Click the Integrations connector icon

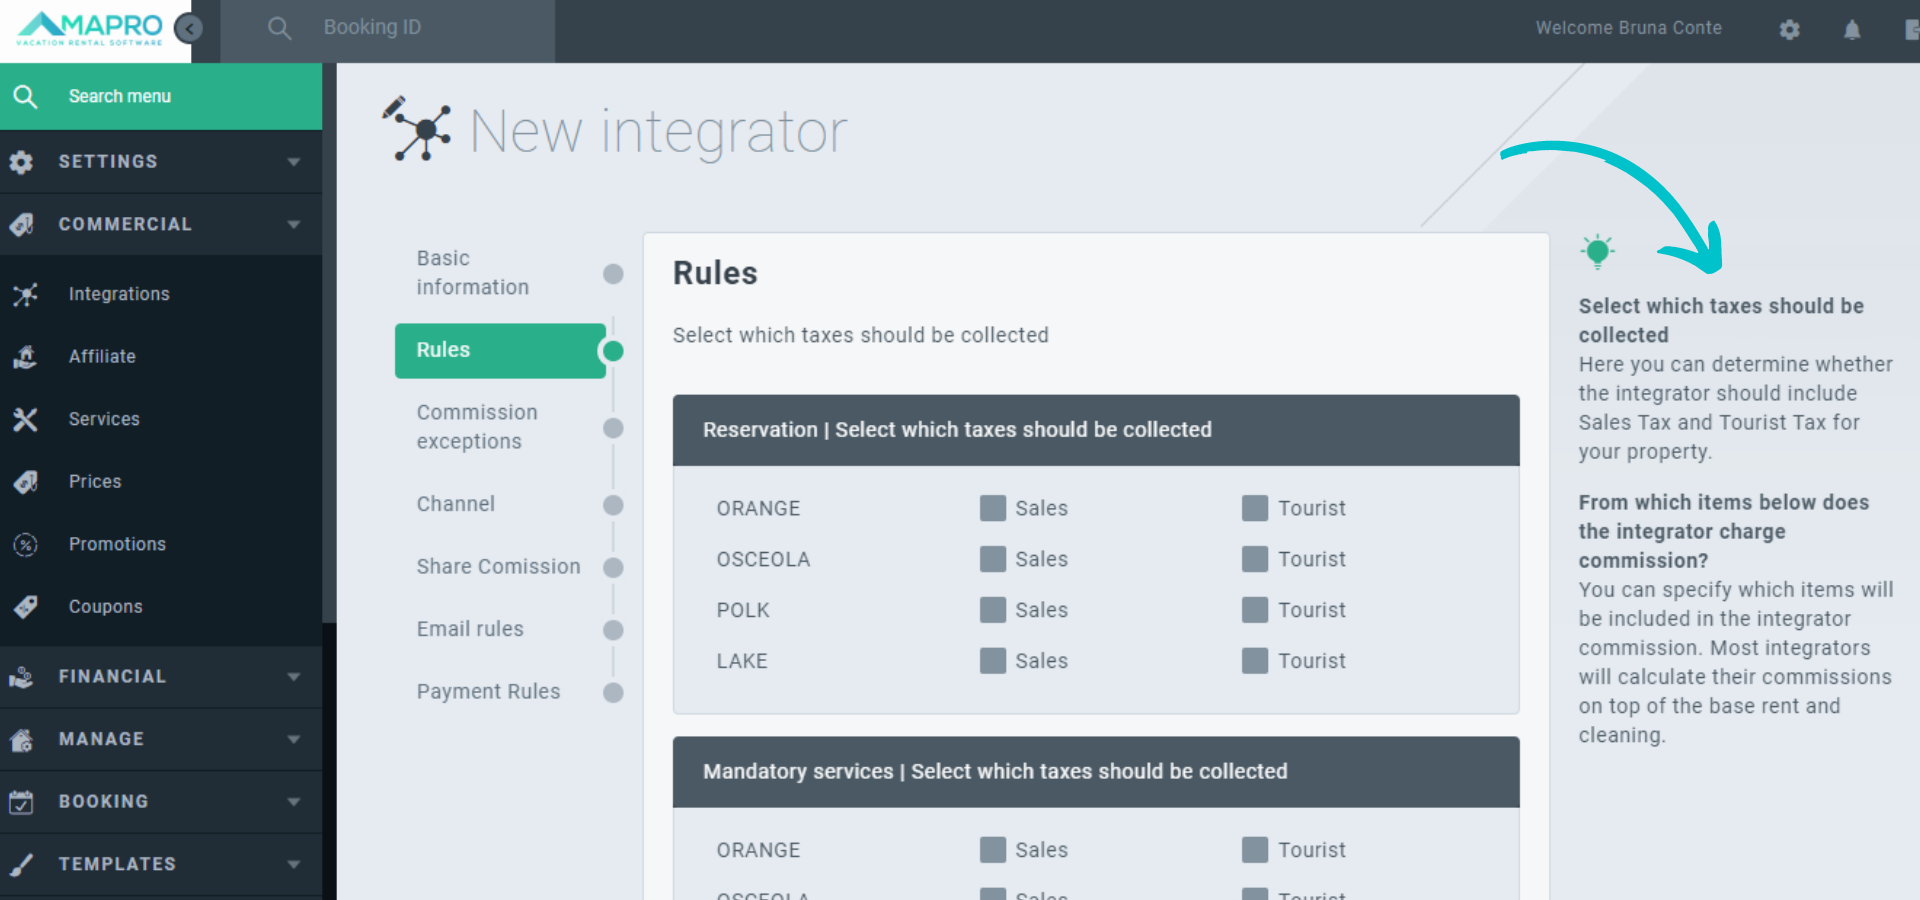click(25, 294)
